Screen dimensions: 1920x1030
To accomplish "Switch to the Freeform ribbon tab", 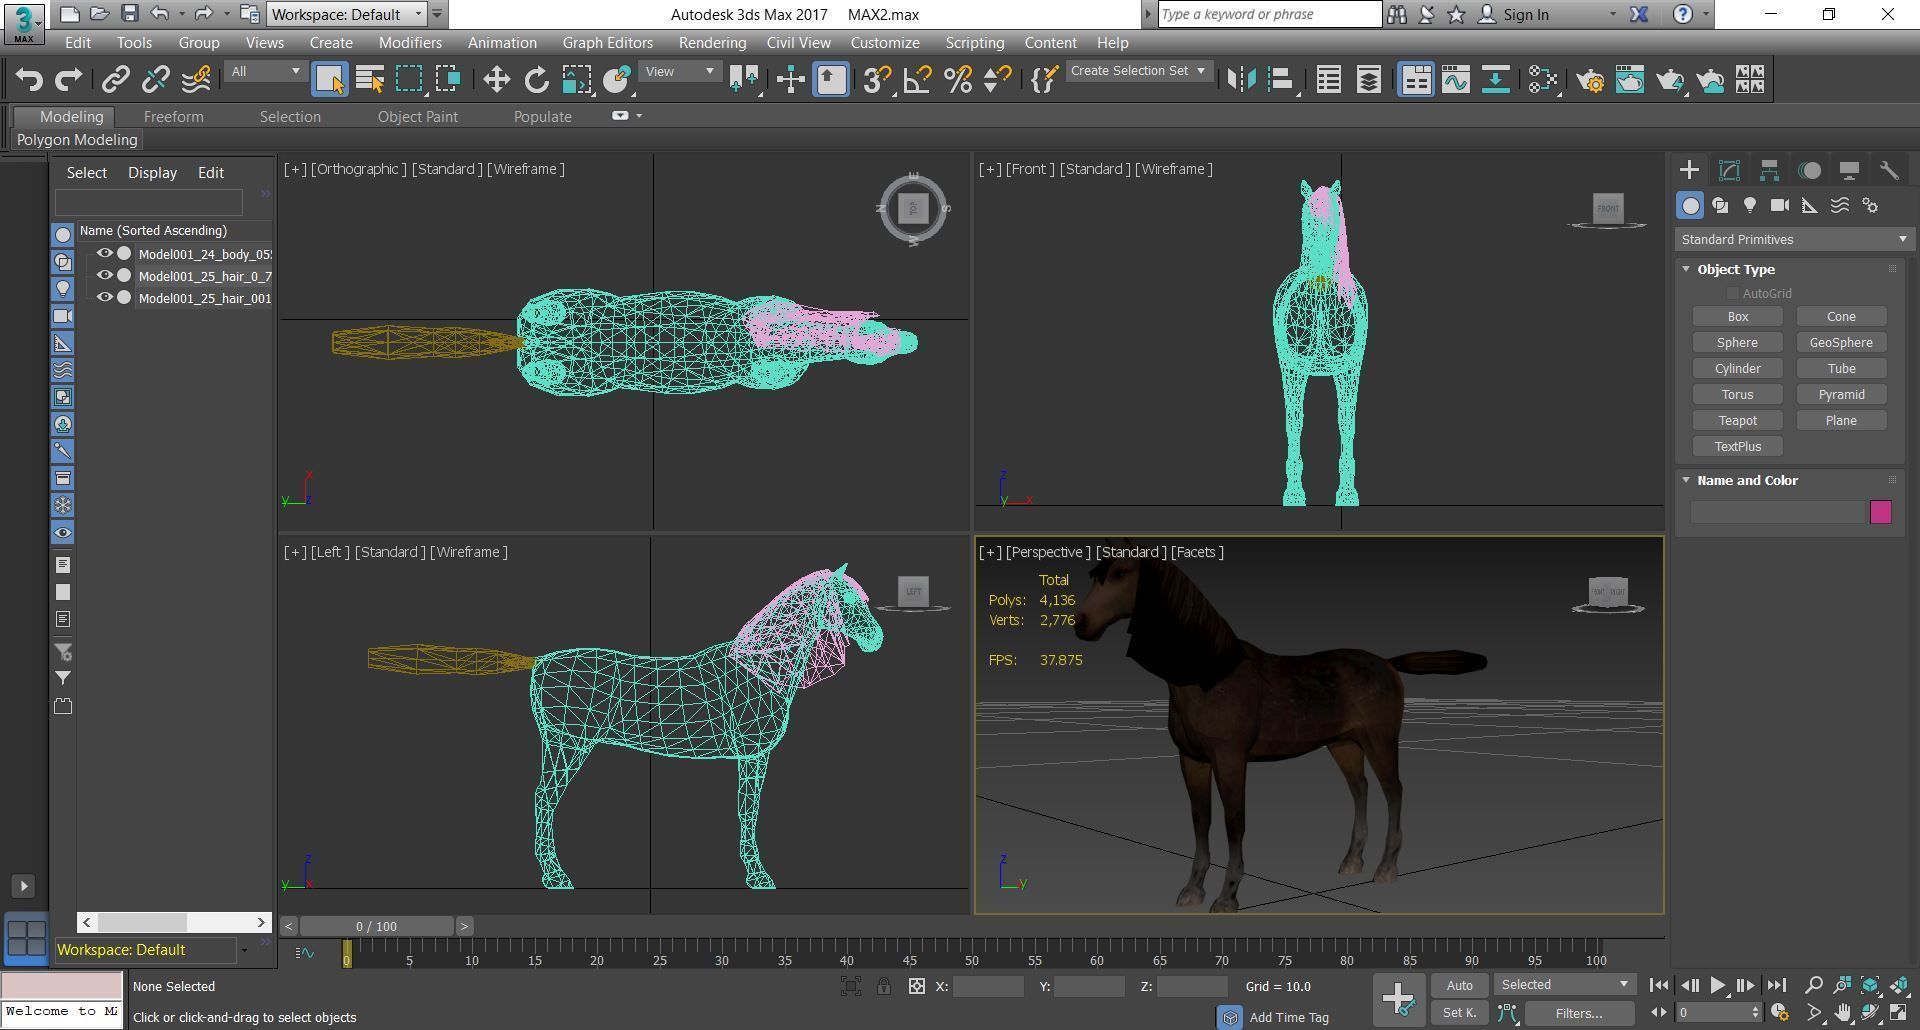I will 173,117.
